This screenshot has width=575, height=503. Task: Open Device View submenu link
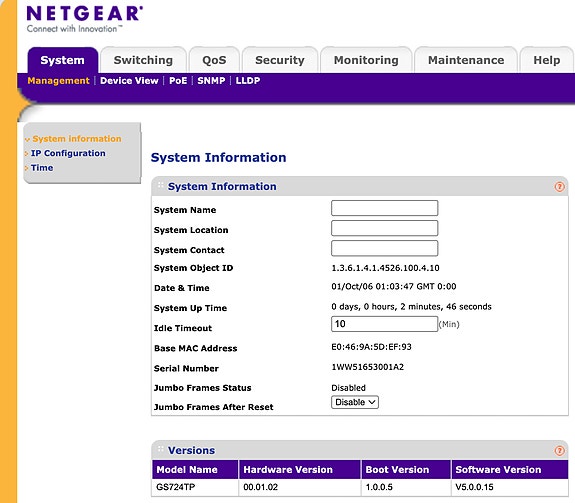pyautogui.click(x=129, y=81)
